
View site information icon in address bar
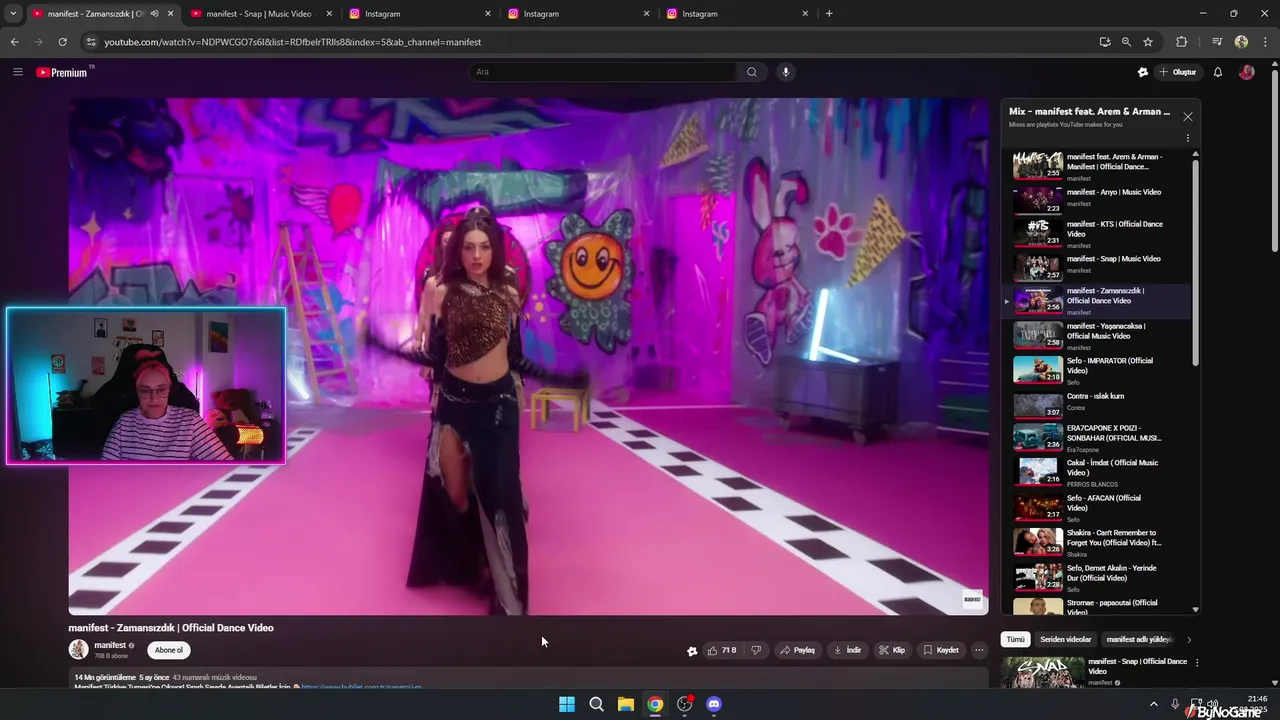point(91,42)
